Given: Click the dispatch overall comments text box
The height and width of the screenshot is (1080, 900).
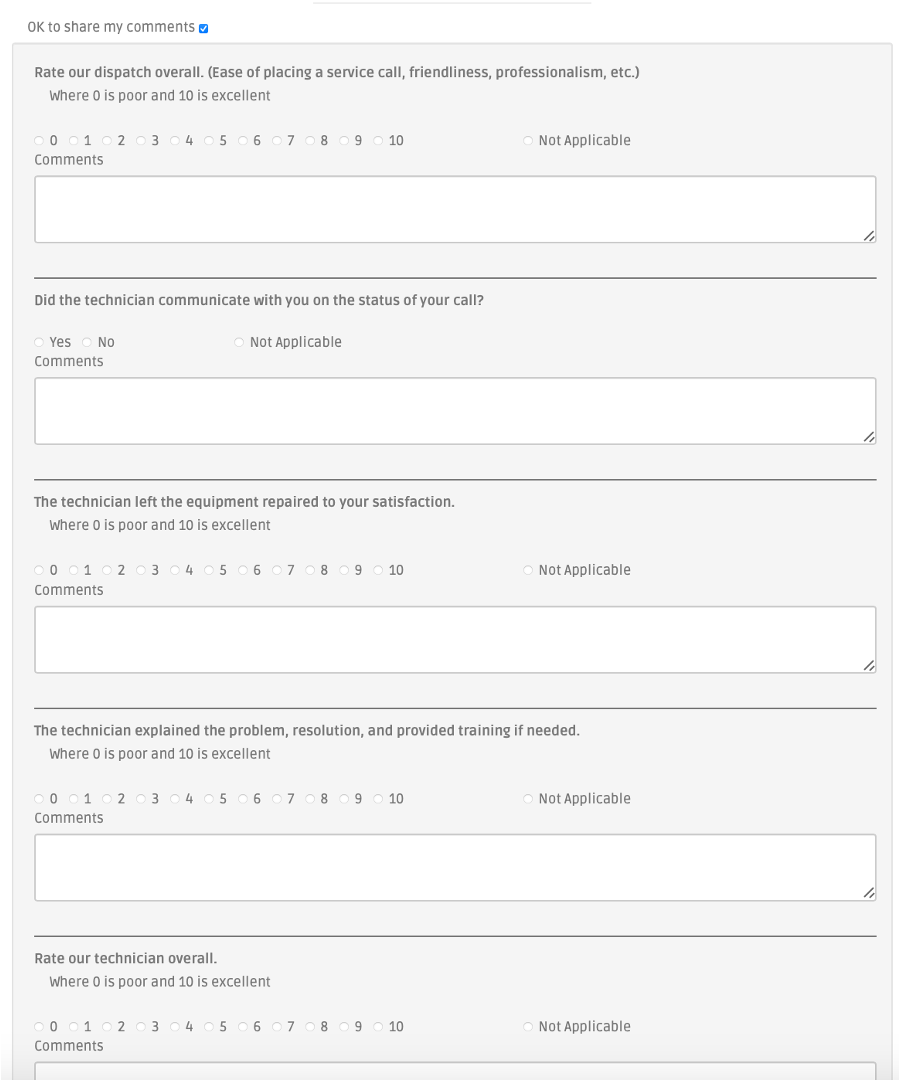Looking at the screenshot, I should [455, 209].
